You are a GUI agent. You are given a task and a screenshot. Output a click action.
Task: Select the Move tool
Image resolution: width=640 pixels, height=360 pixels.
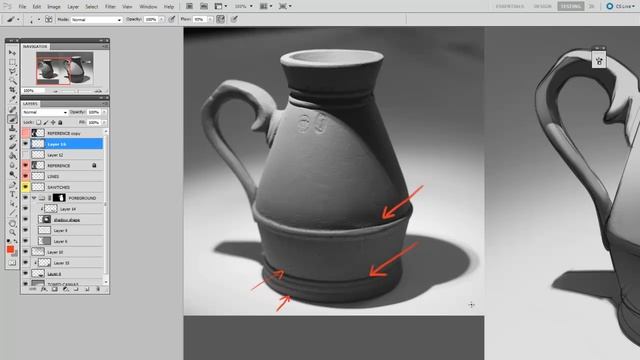(12, 53)
